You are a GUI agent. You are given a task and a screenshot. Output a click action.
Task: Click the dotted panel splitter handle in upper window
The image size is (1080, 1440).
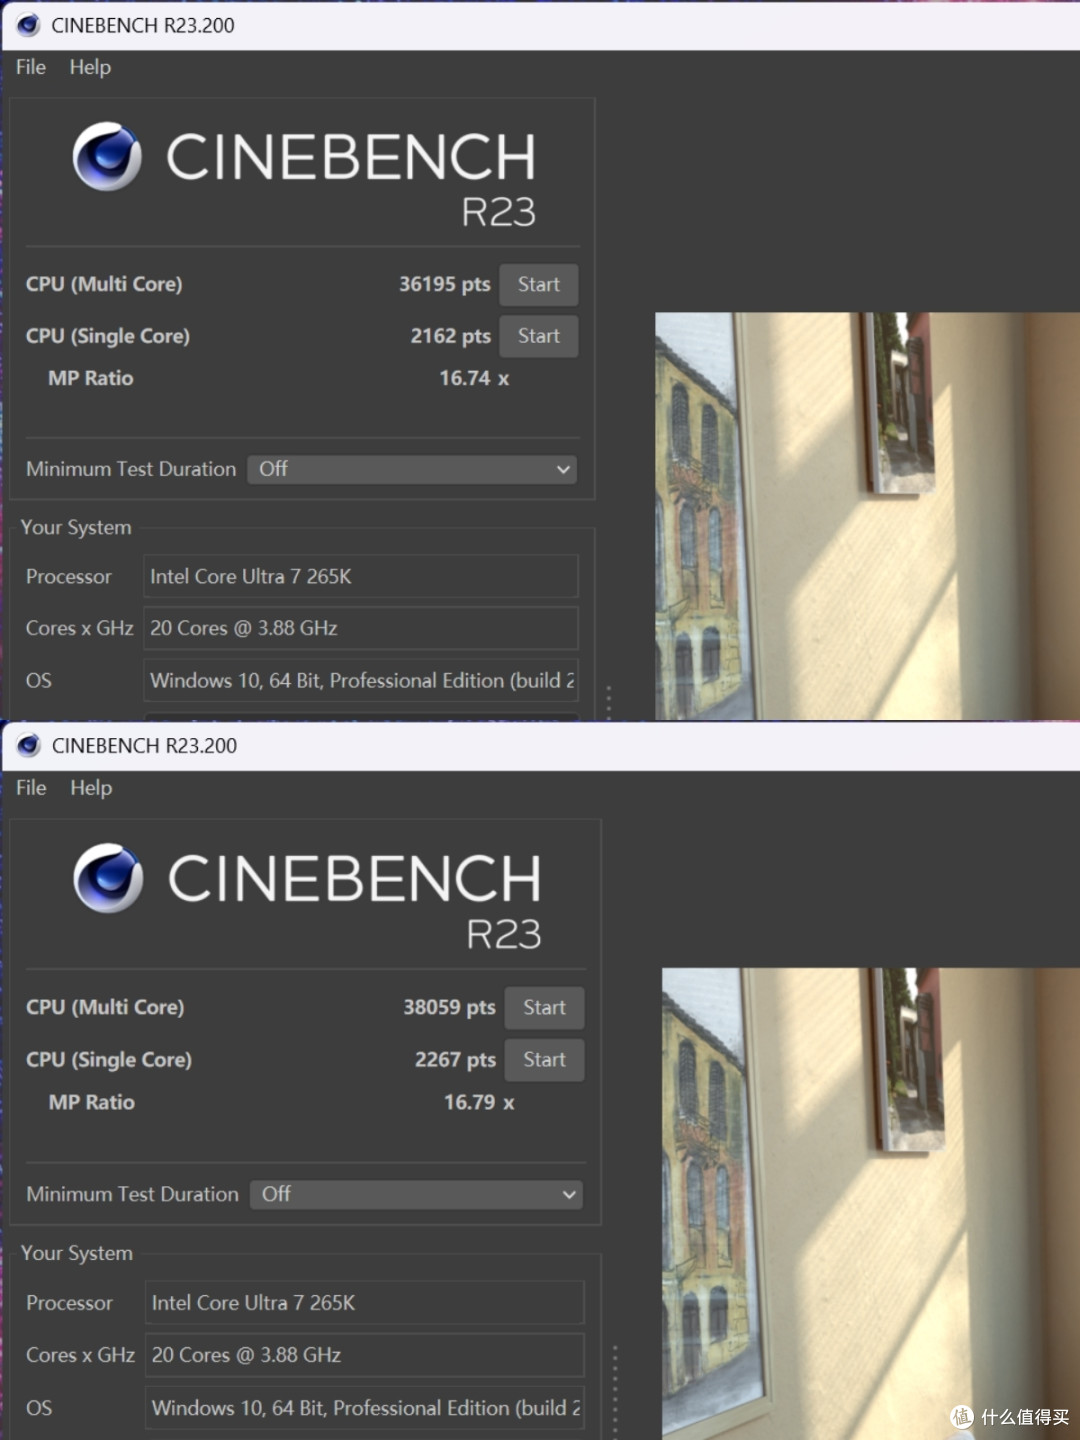pyautogui.click(x=608, y=700)
